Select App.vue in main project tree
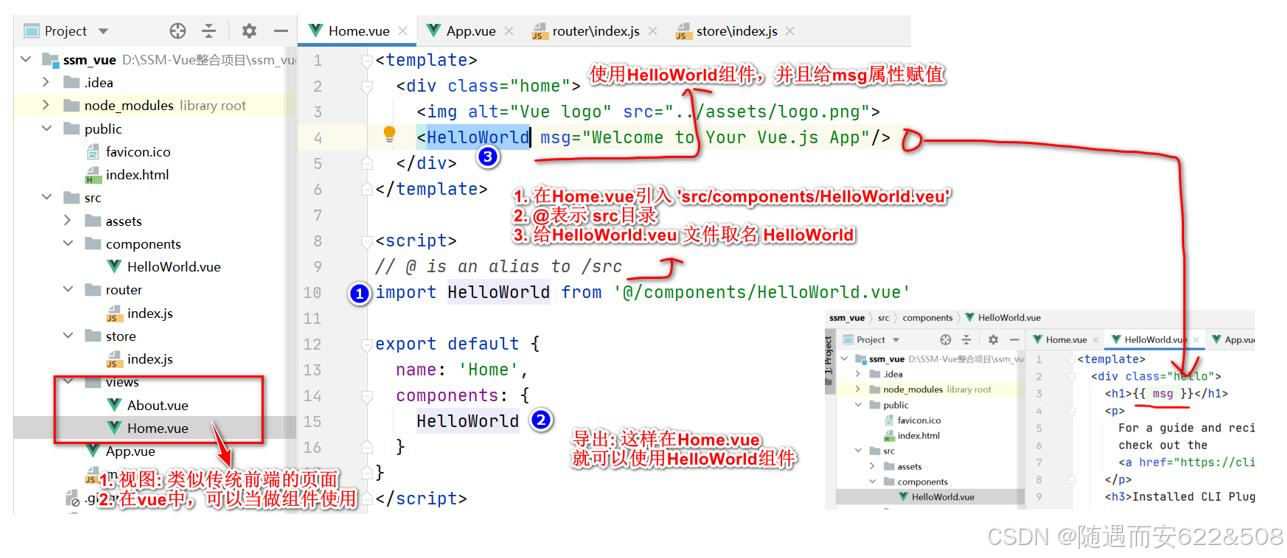 (130, 451)
